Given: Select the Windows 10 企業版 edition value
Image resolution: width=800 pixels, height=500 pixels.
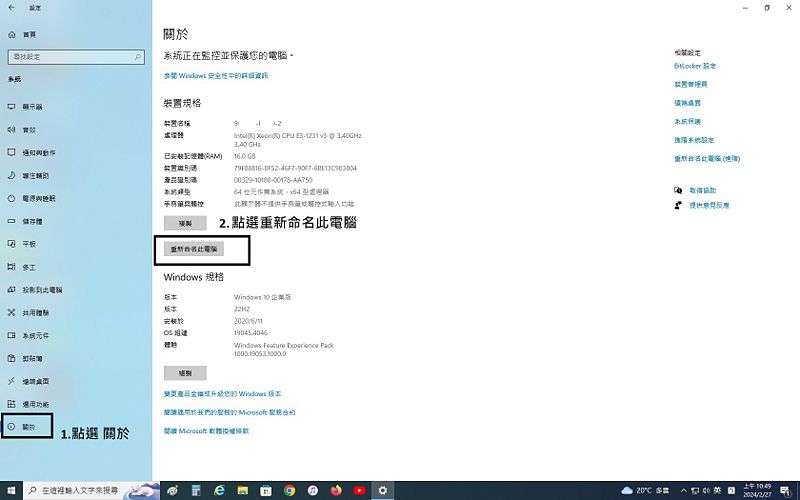Looking at the screenshot, I should tap(262, 297).
